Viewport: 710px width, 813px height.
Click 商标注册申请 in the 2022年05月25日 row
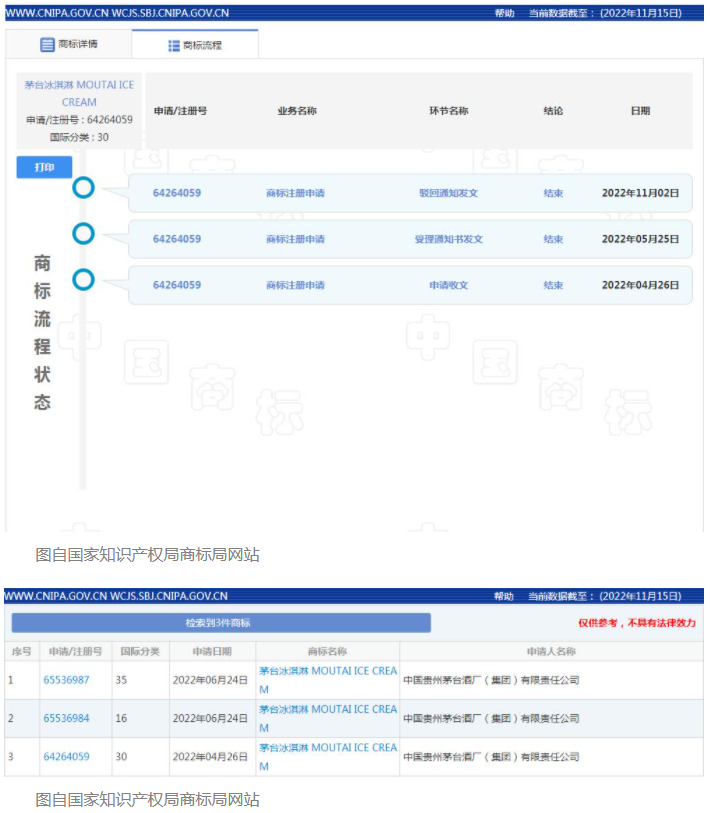[295, 239]
